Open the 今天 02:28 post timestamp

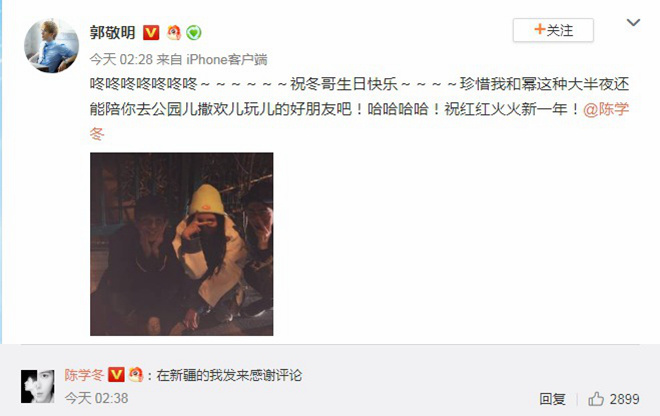click(121, 59)
